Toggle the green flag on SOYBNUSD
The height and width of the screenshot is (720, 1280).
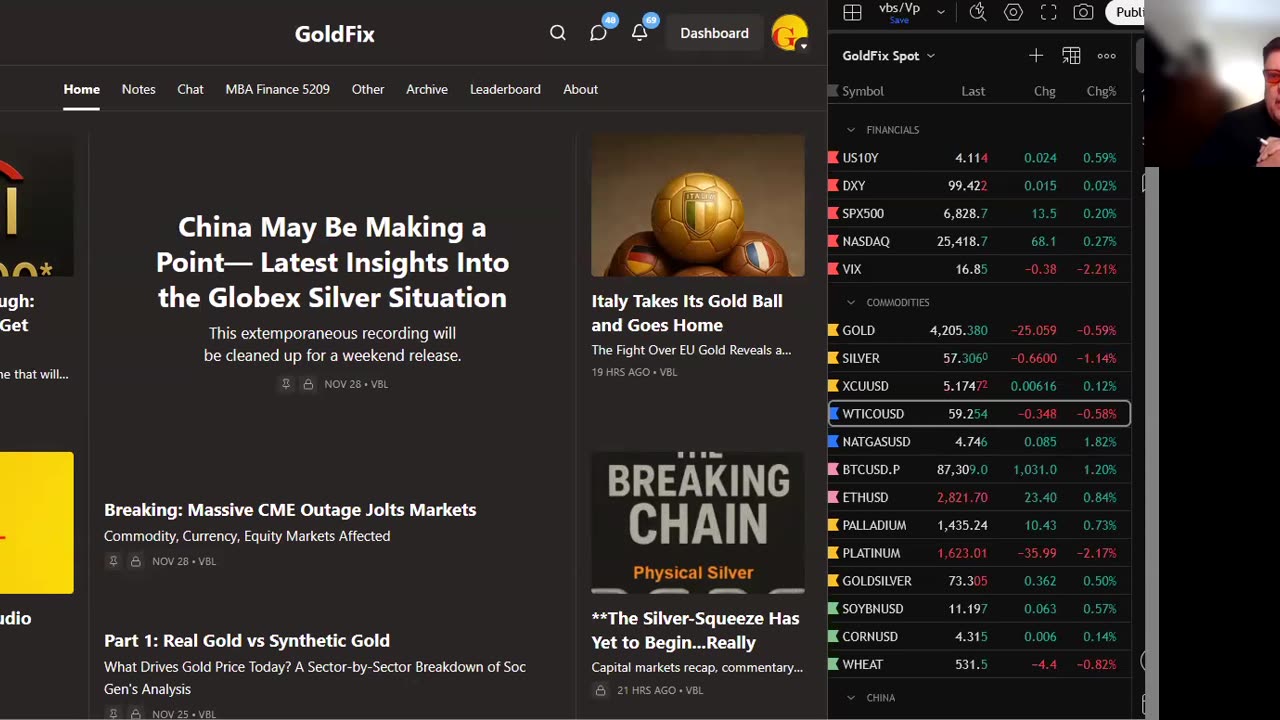(x=833, y=608)
